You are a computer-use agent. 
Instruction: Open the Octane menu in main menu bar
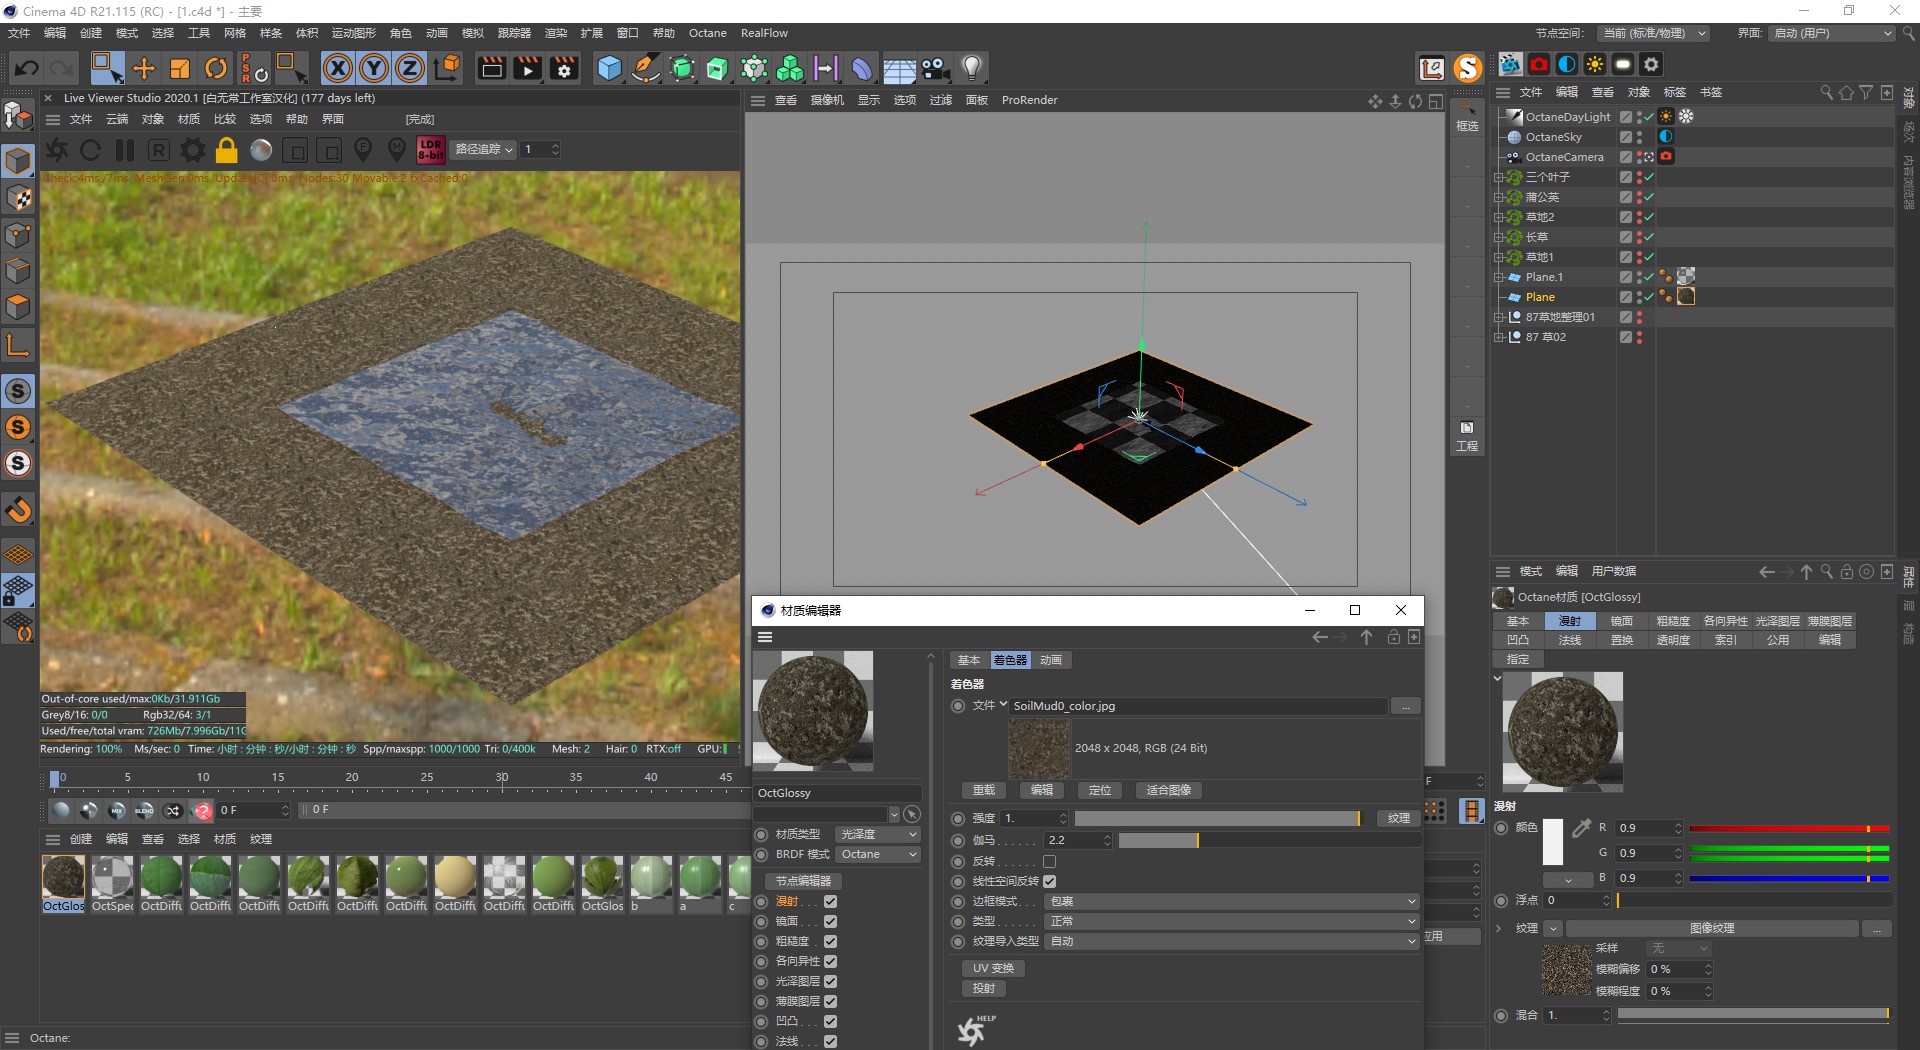click(707, 33)
